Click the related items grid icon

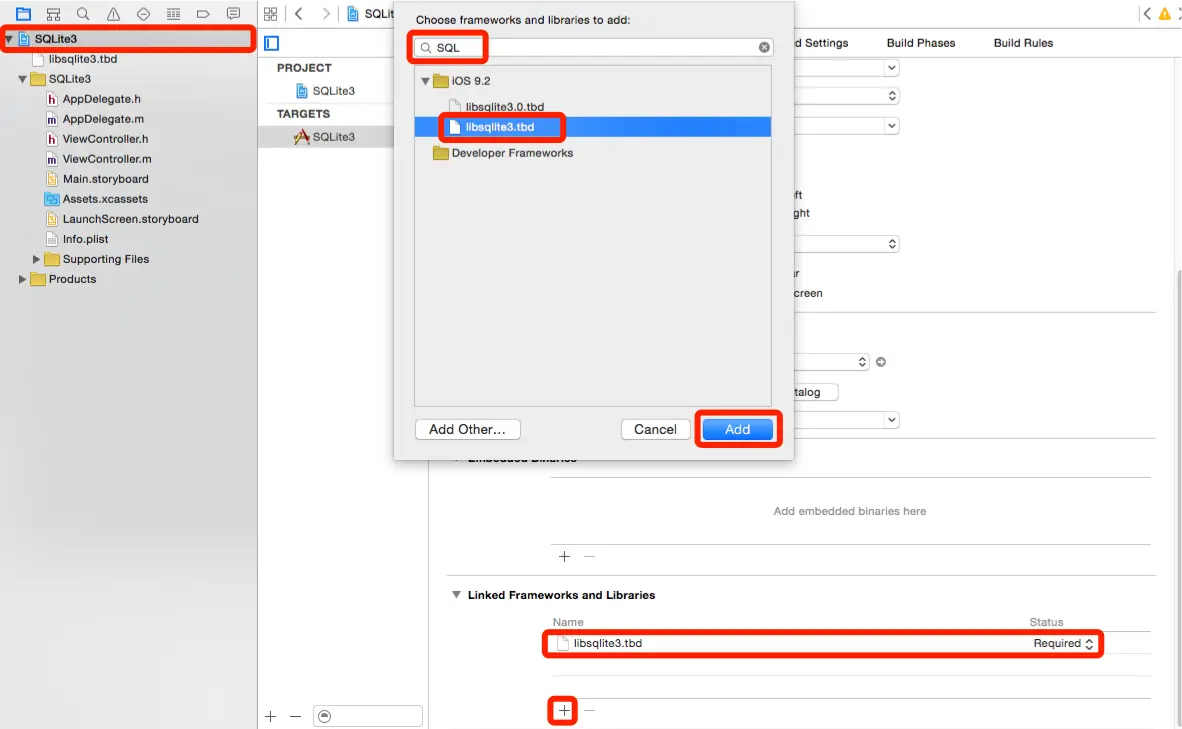[271, 14]
